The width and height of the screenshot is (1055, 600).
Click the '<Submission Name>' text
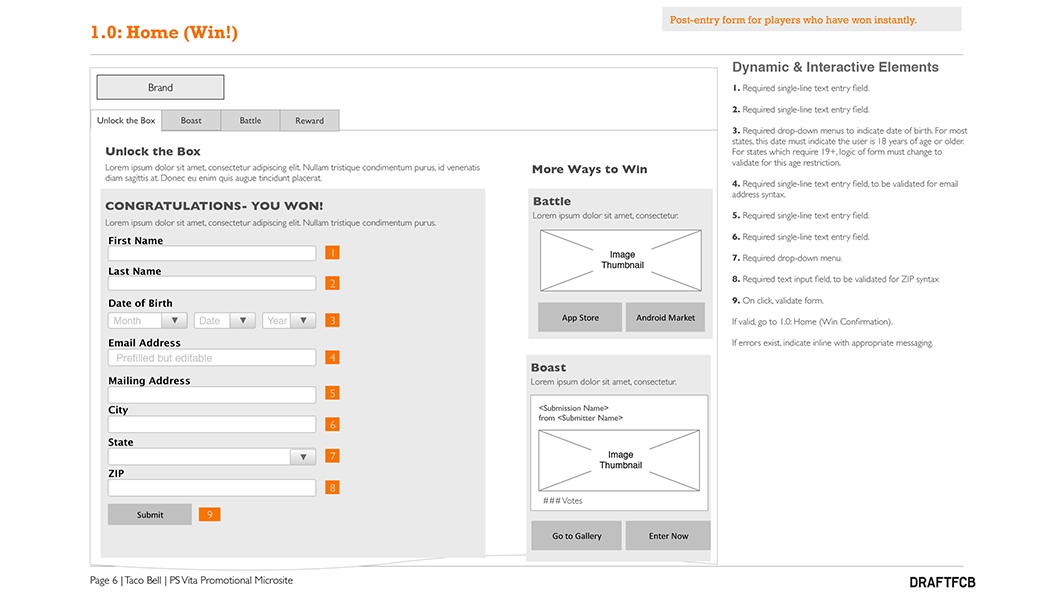(573, 408)
